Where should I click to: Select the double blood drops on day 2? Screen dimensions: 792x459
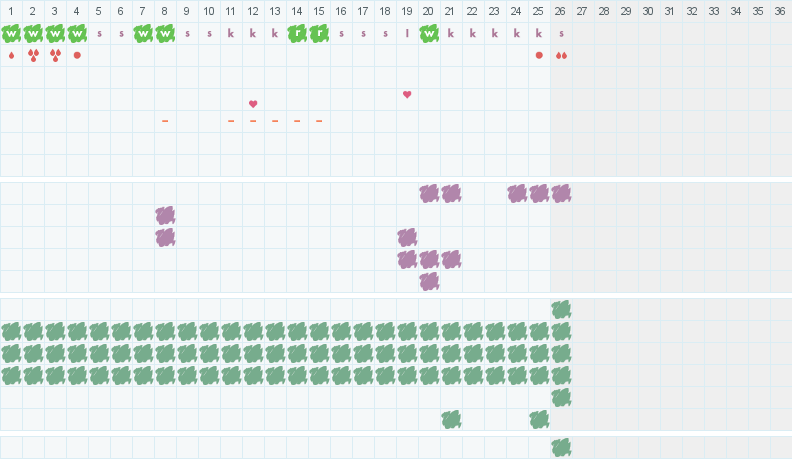pyautogui.click(x=33, y=55)
